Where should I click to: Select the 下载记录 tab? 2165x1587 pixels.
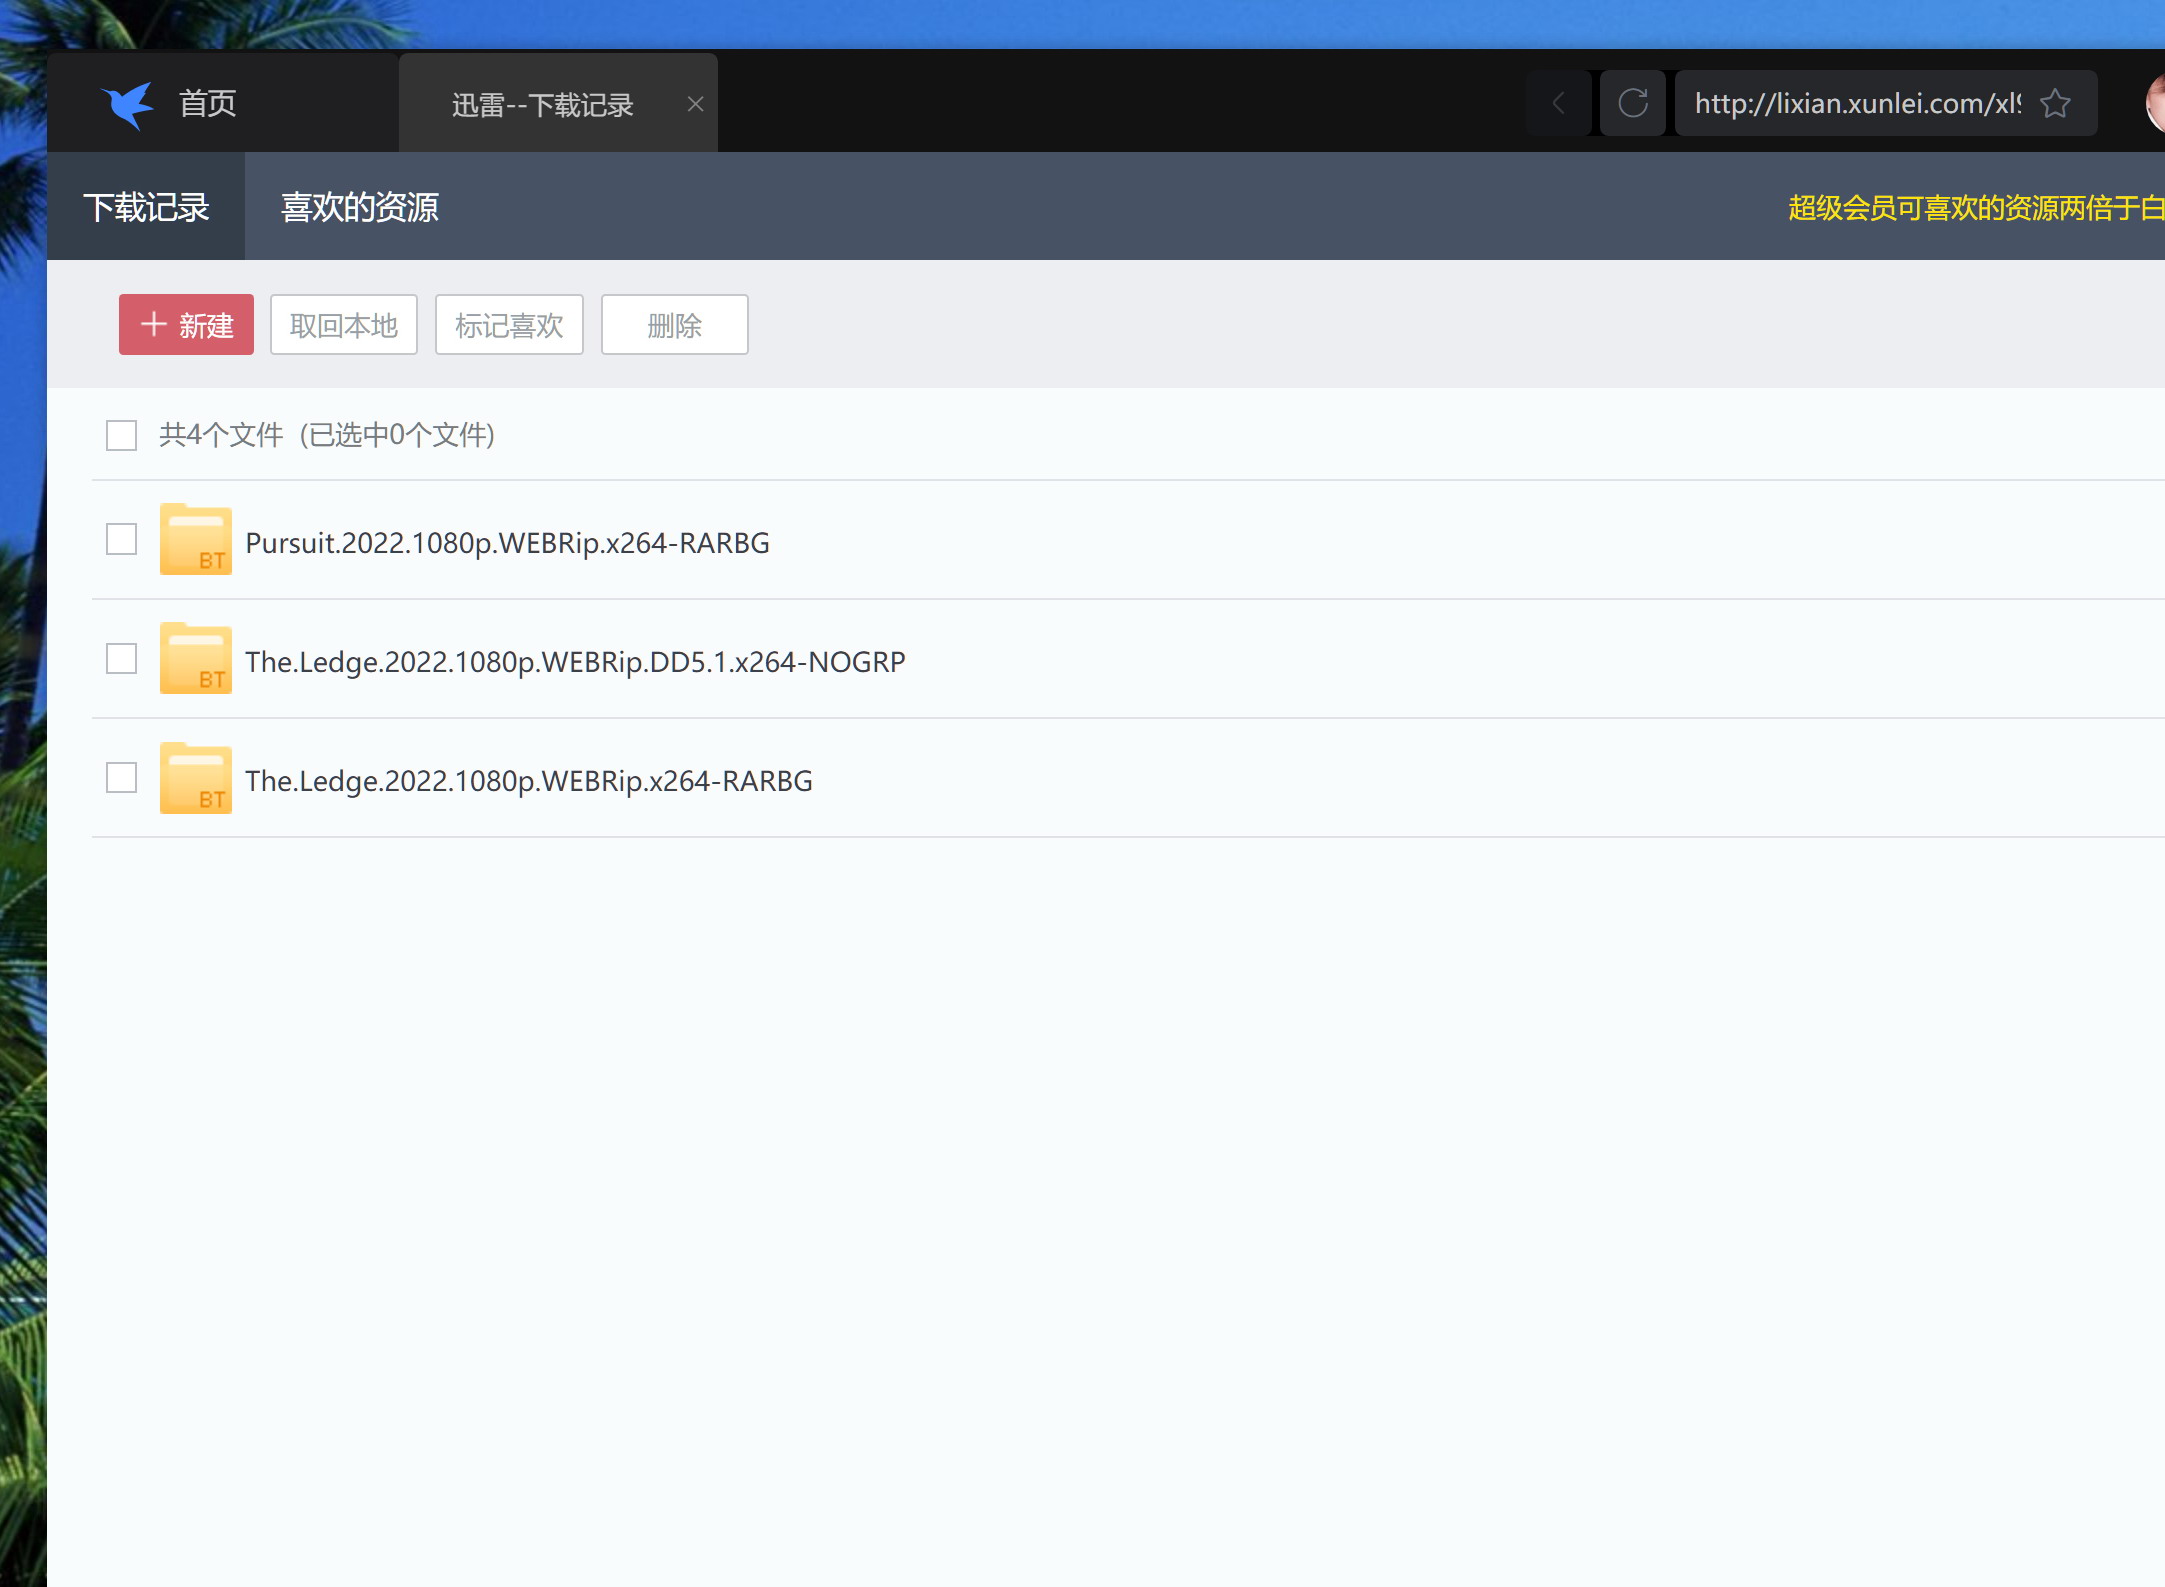tap(146, 207)
